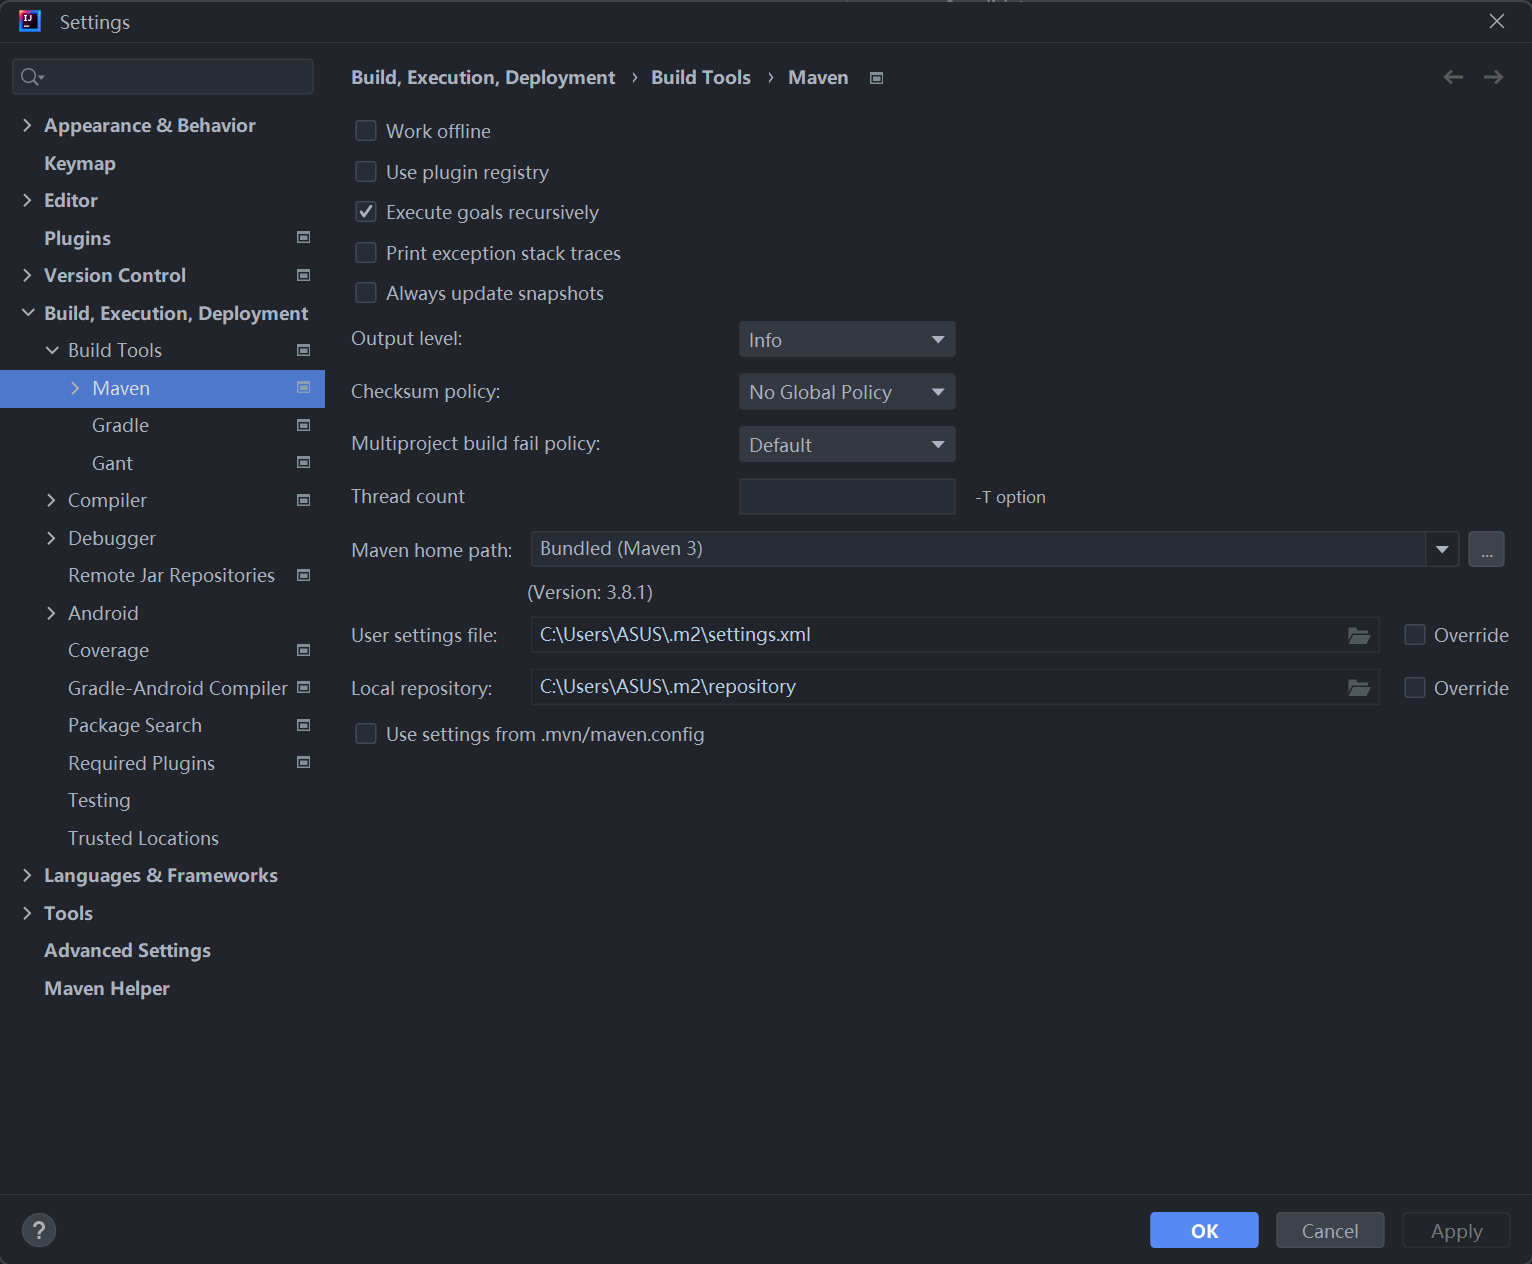Select Trusted Locations in the tree
The width and height of the screenshot is (1532, 1264).
(143, 838)
